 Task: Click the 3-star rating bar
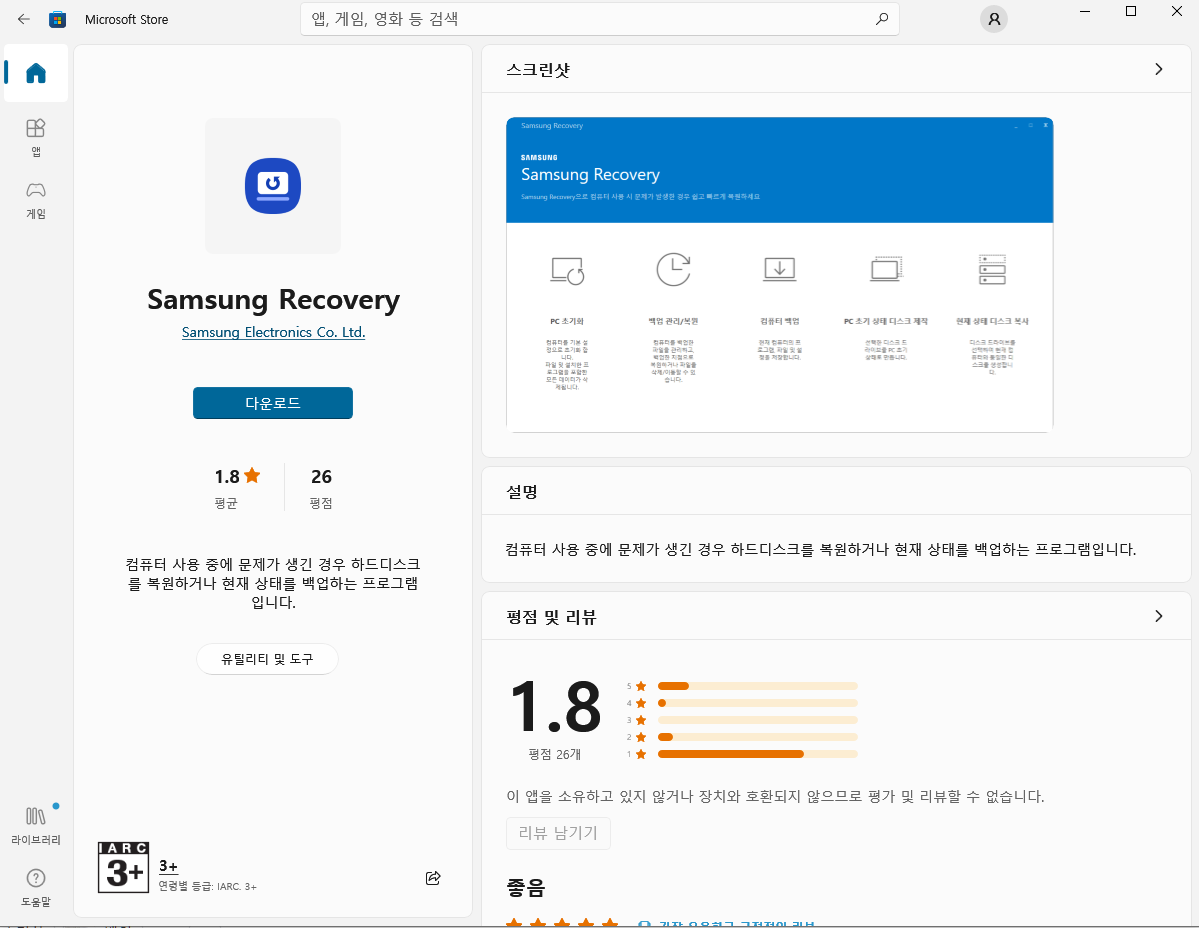(757, 720)
